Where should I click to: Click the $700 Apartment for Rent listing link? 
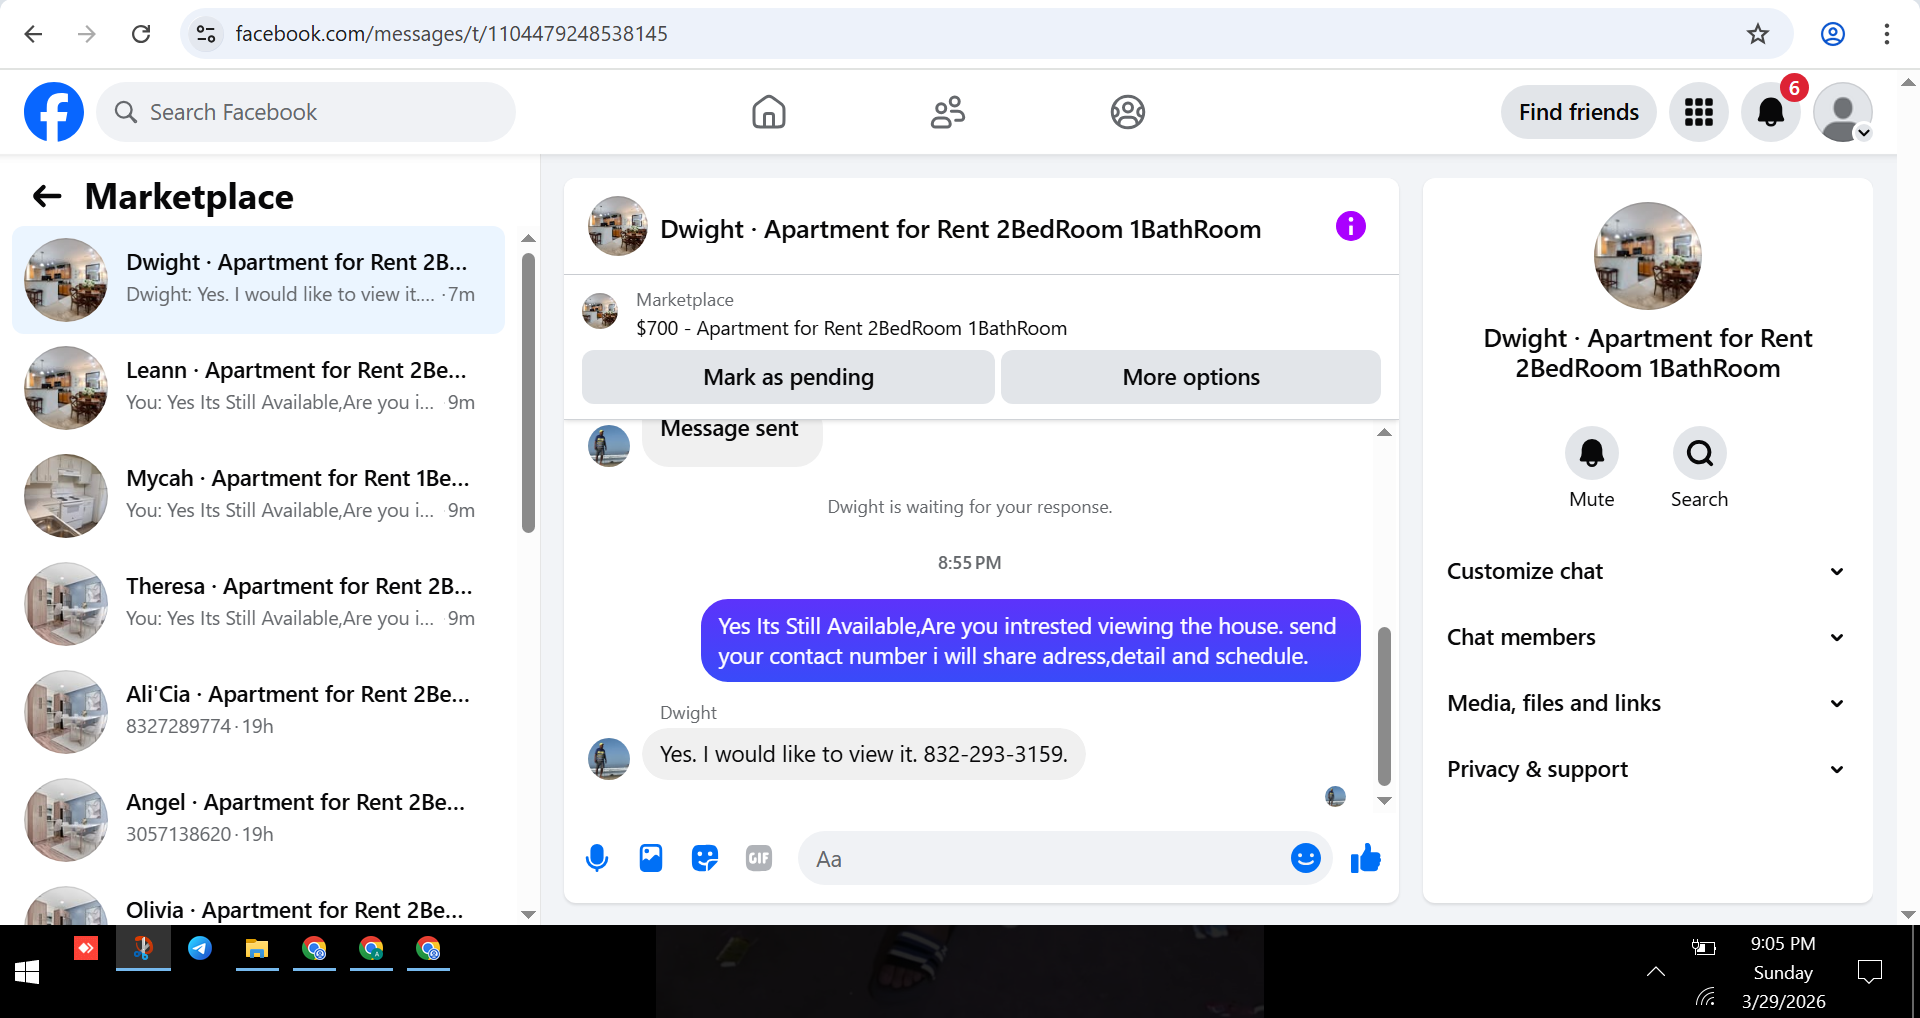[x=851, y=328]
